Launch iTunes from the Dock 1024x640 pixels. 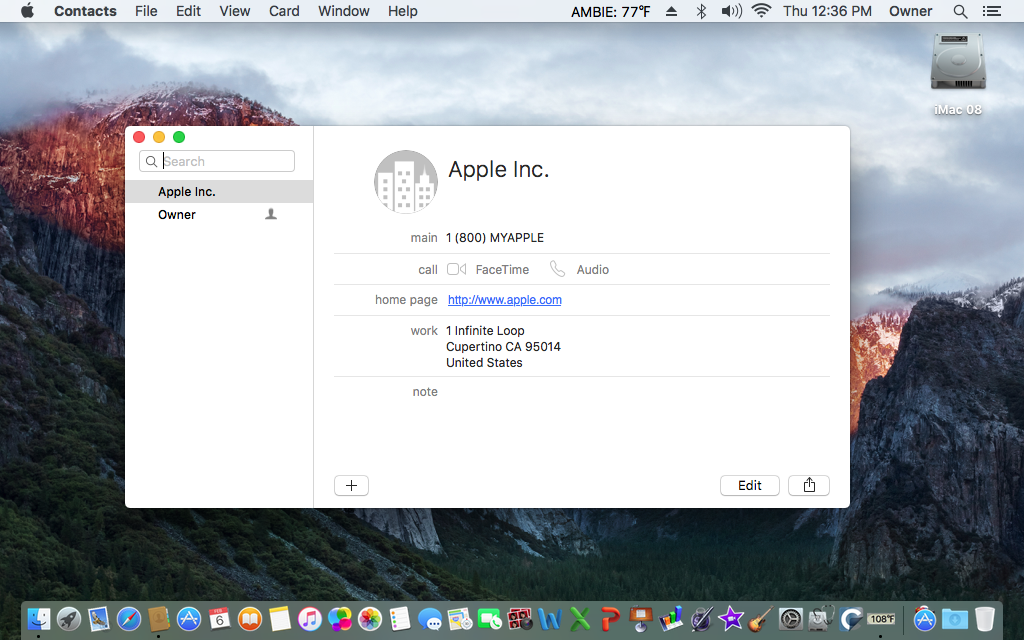click(x=310, y=618)
